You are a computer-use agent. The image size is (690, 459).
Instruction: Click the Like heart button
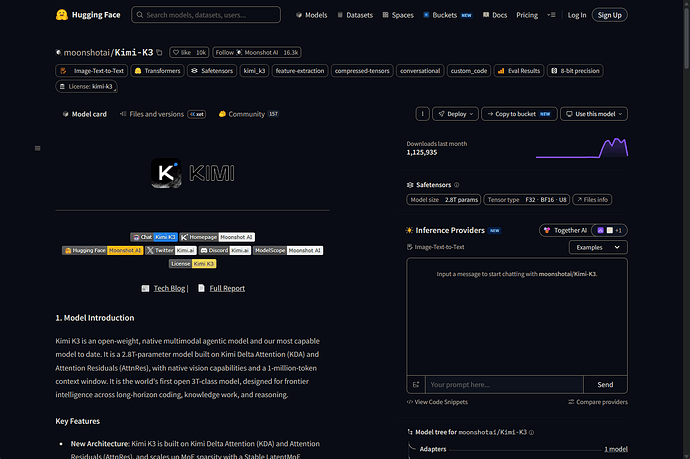coord(181,52)
